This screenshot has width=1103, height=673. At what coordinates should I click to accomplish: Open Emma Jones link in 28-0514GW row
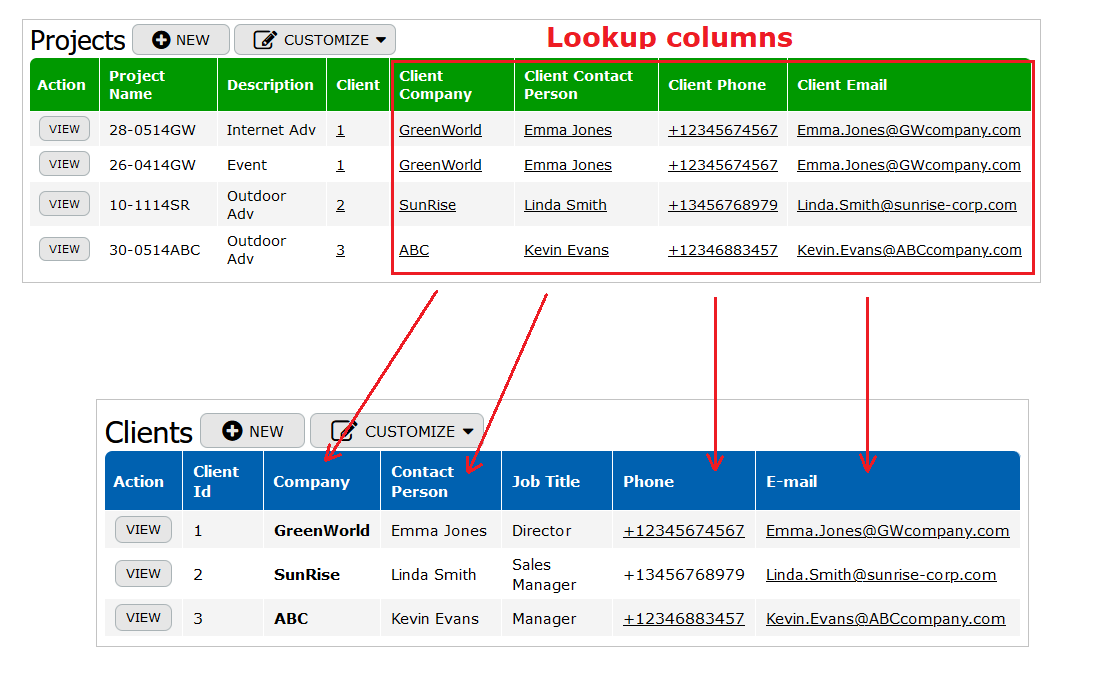[568, 130]
